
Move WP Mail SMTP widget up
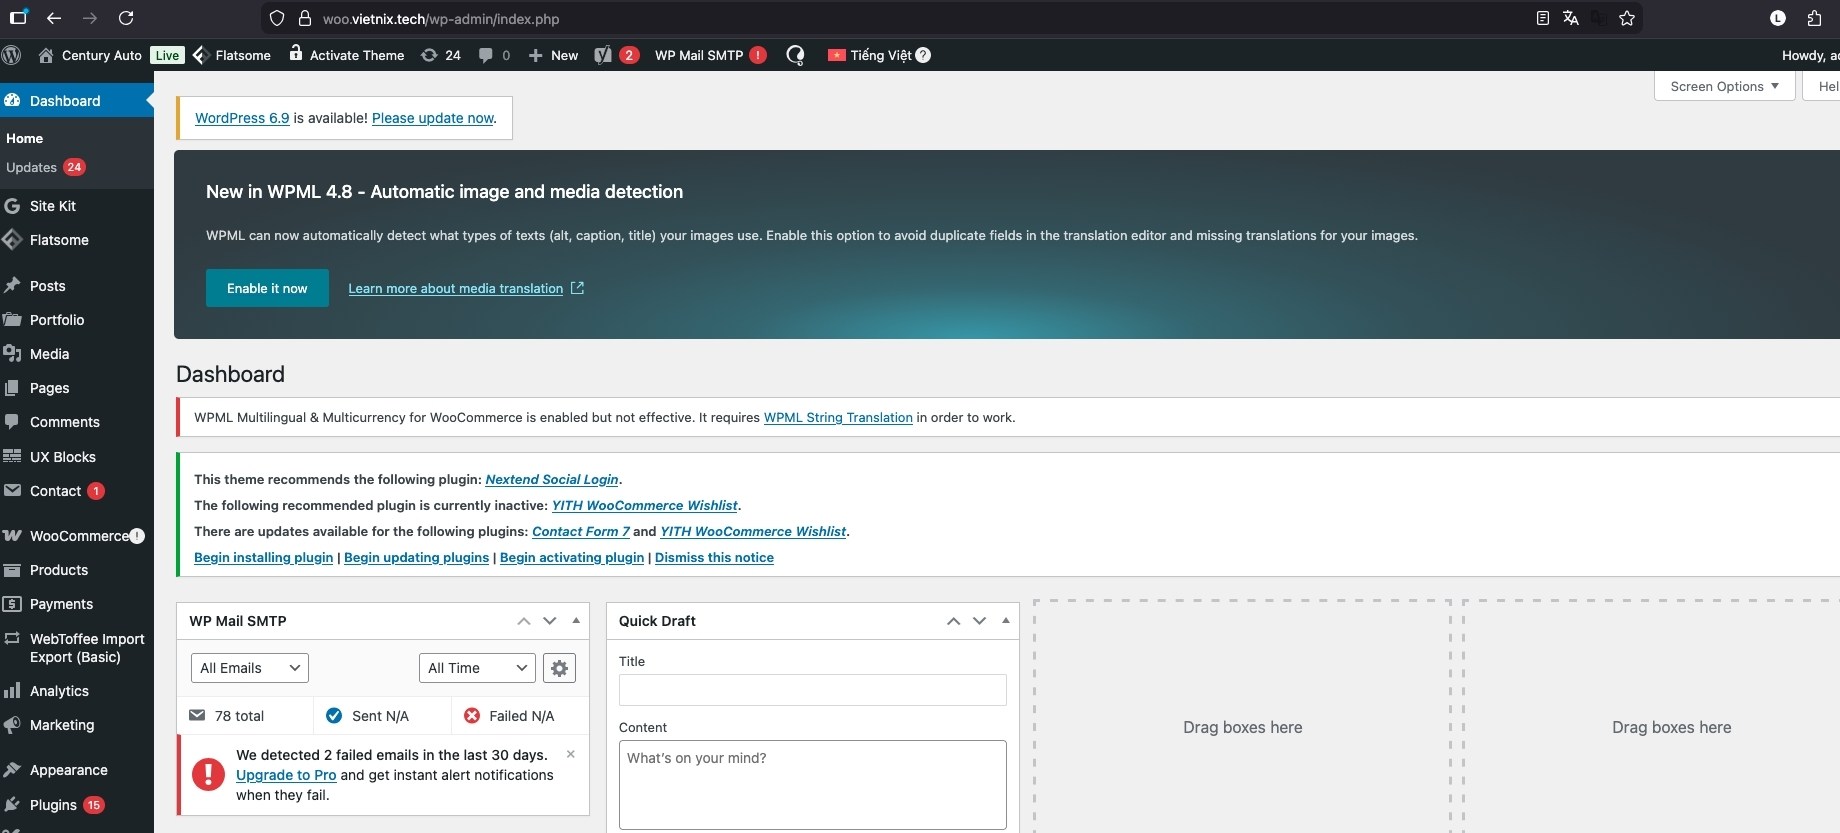coord(523,621)
